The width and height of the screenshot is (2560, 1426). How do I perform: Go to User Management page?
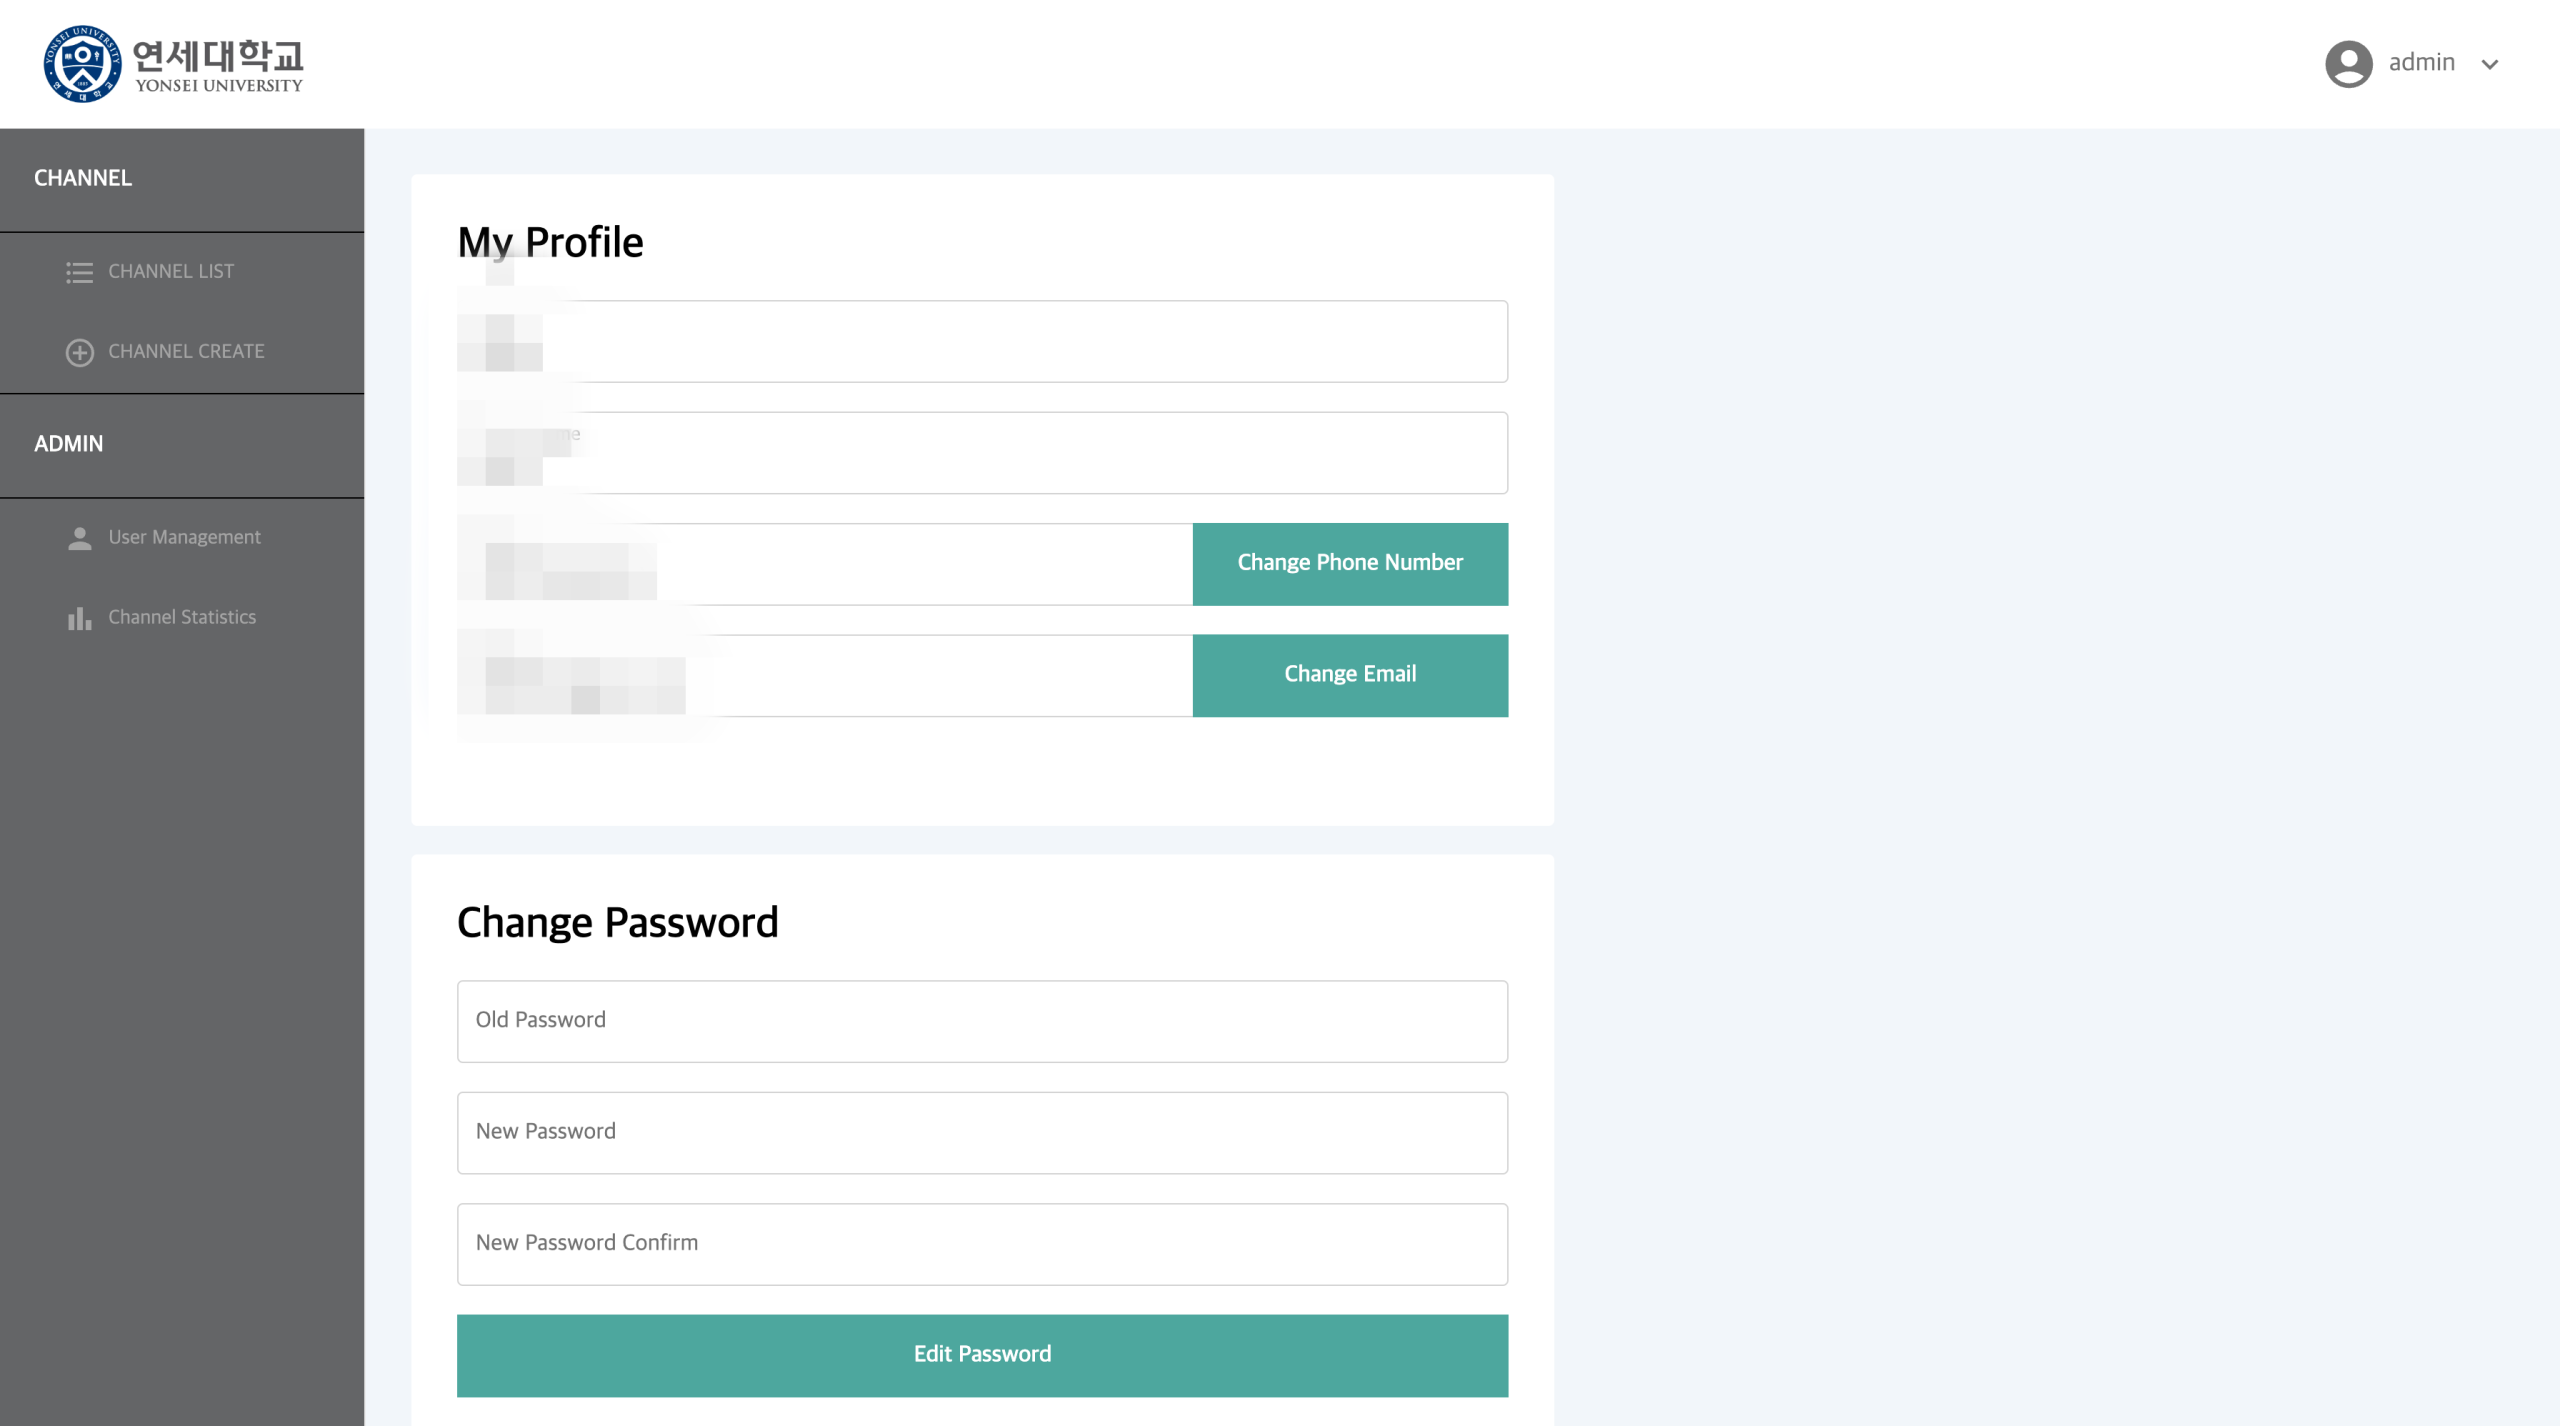[x=182, y=538]
